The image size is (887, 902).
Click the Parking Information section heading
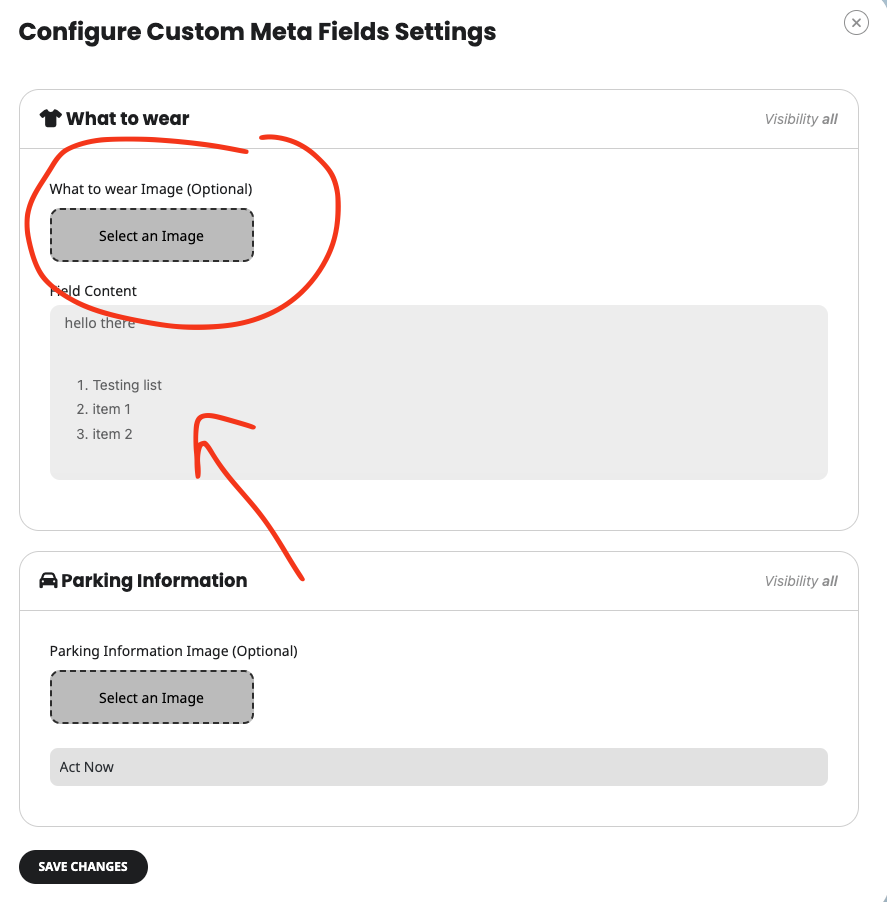(154, 580)
